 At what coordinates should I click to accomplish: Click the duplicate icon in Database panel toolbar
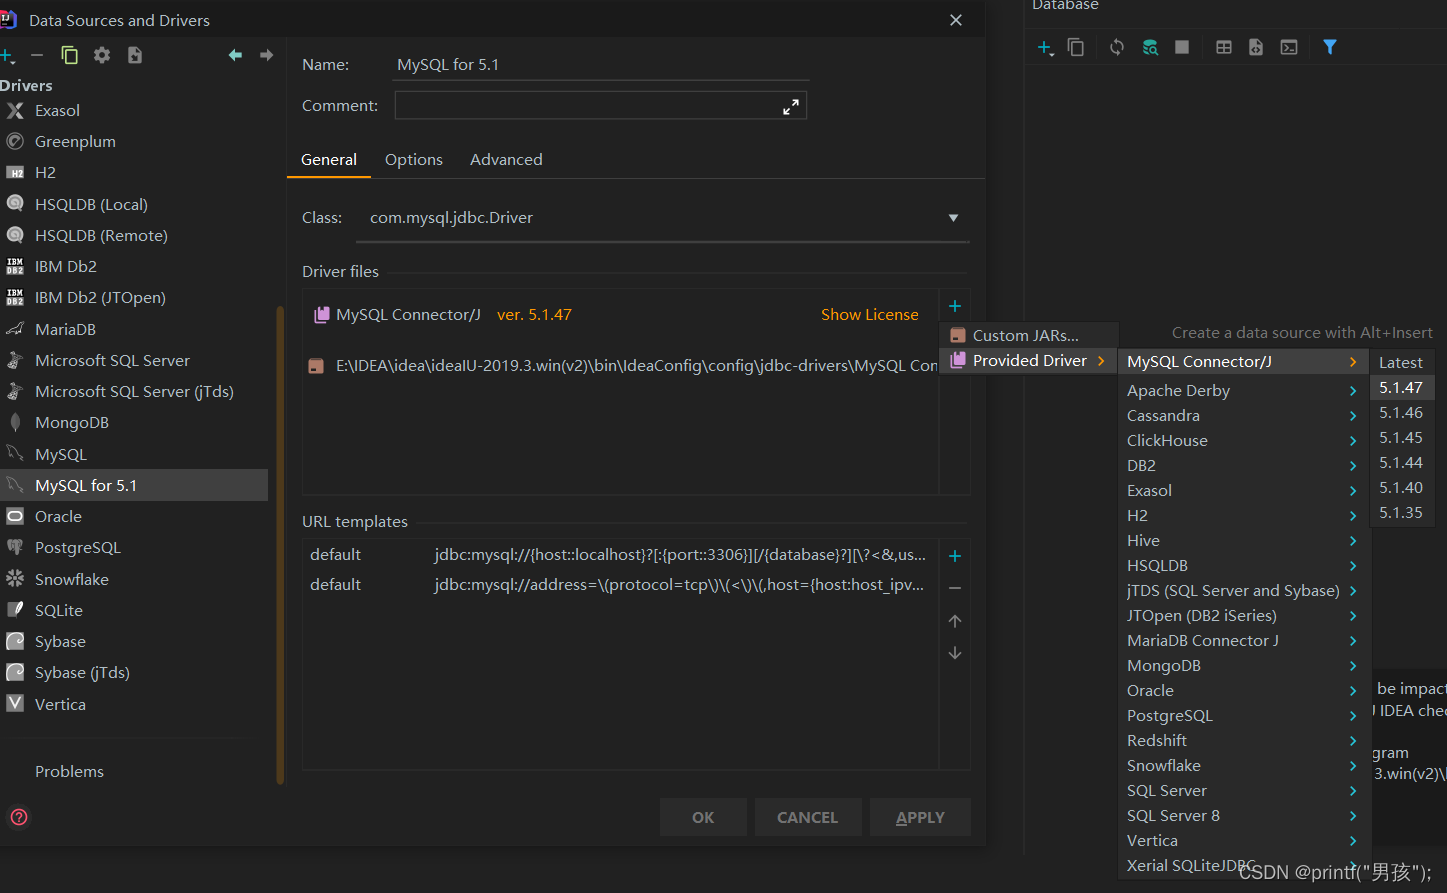[x=1076, y=47]
